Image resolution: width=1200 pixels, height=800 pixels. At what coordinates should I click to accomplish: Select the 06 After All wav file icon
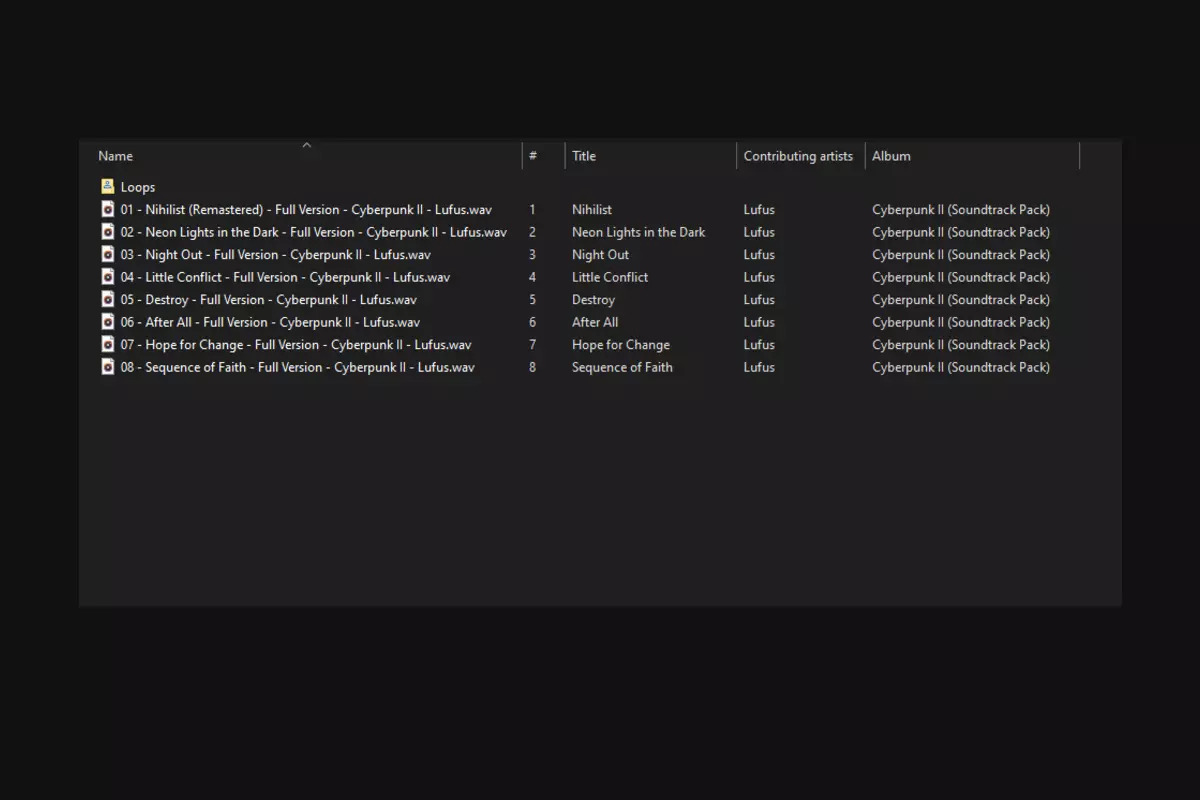coord(108,322)
